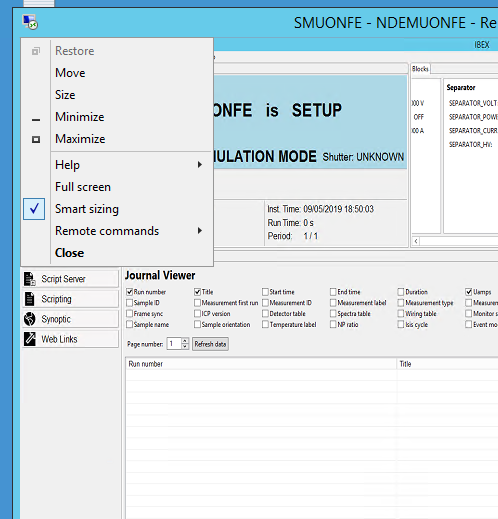Click the Remote Desktop icon in the title bar
This screenshot has height=519, width=498.
pyautogui.click(x=30, y=22)
